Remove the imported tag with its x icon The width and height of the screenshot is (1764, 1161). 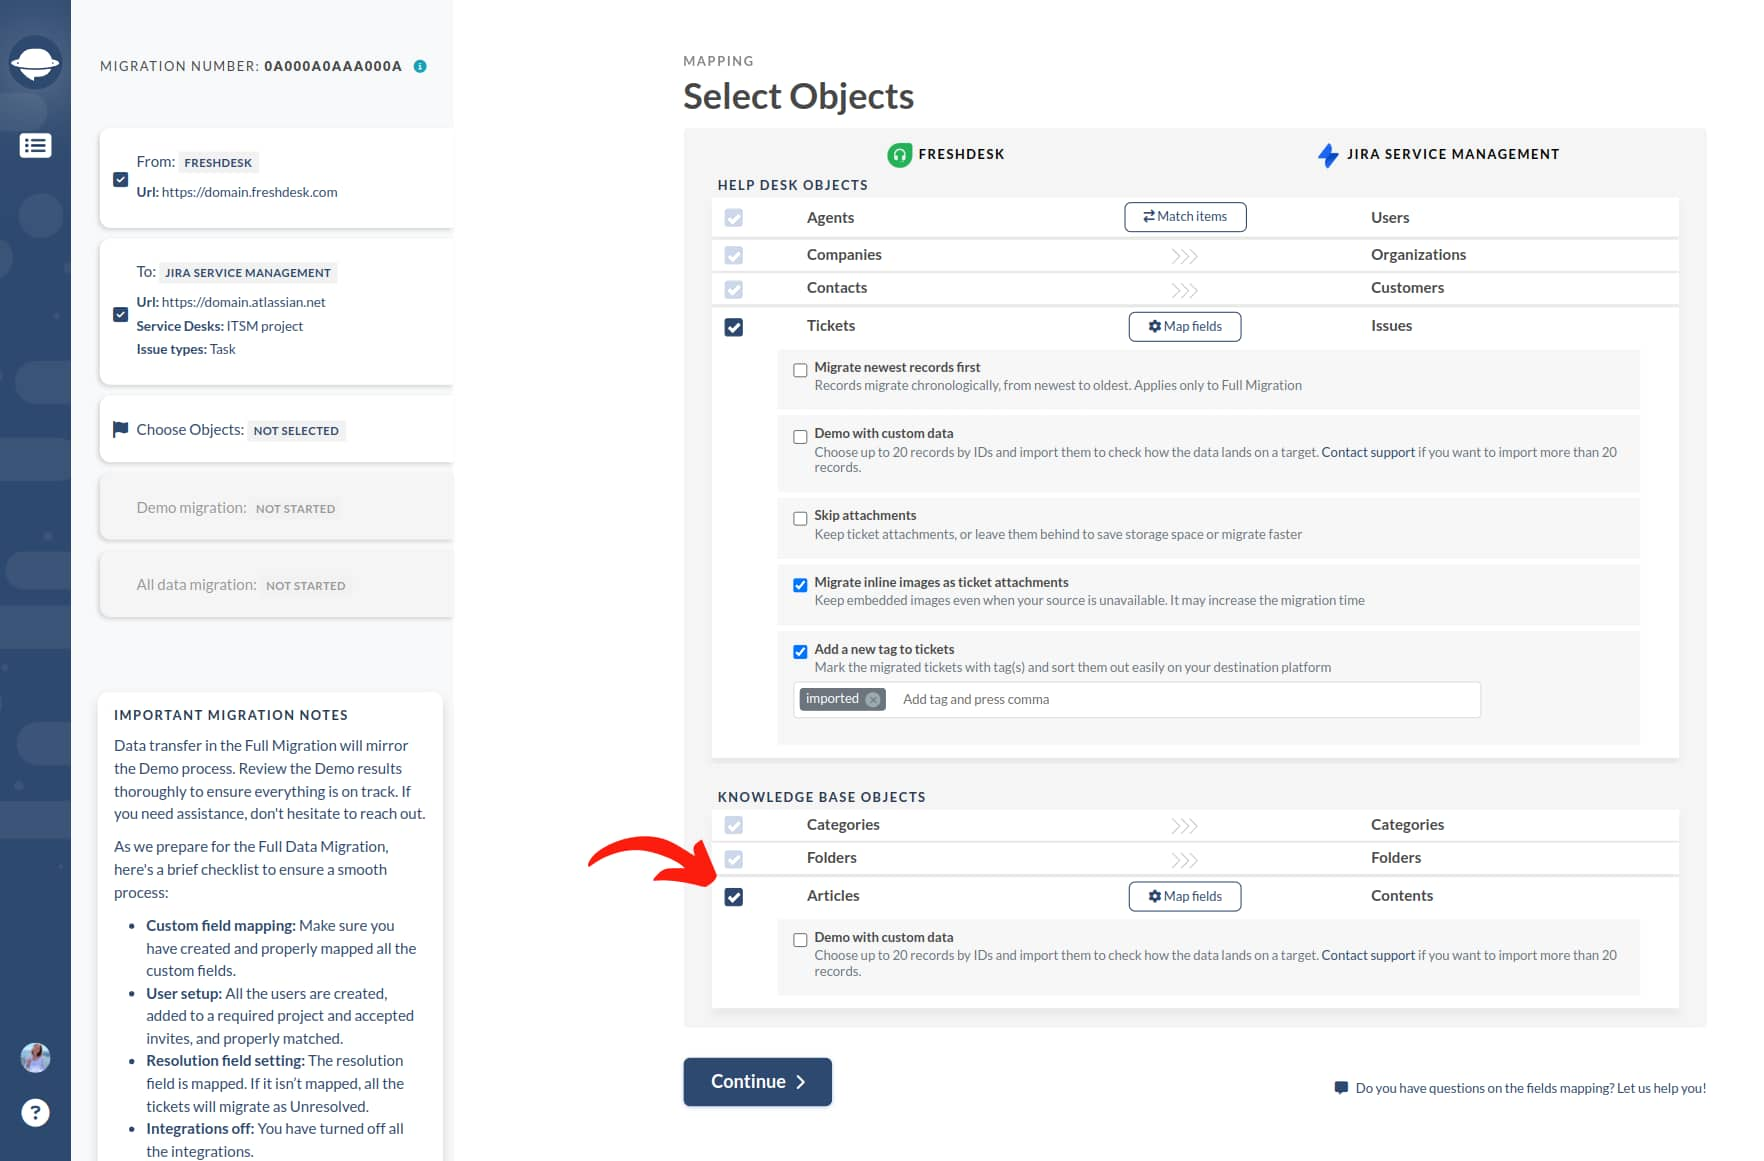tap(873, 700)
